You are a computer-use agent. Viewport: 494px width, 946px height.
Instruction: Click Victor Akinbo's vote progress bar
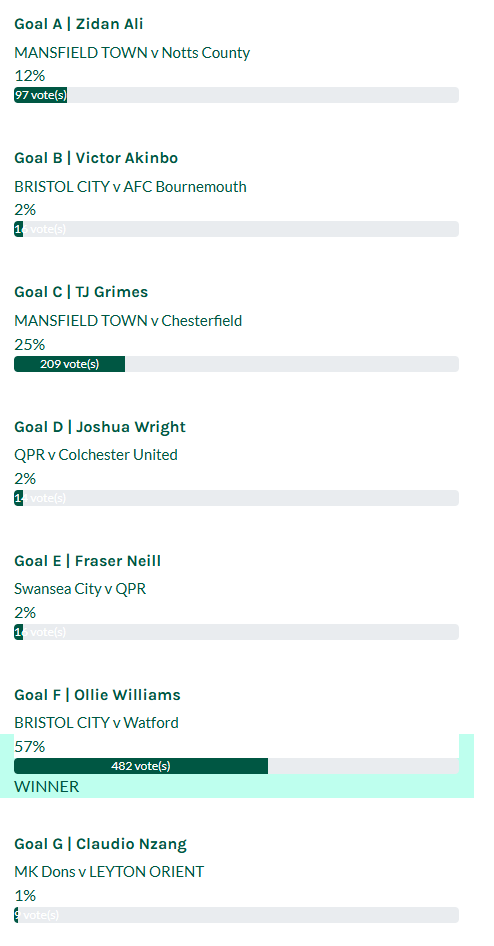pyautogui.click(x=236, y=229)
